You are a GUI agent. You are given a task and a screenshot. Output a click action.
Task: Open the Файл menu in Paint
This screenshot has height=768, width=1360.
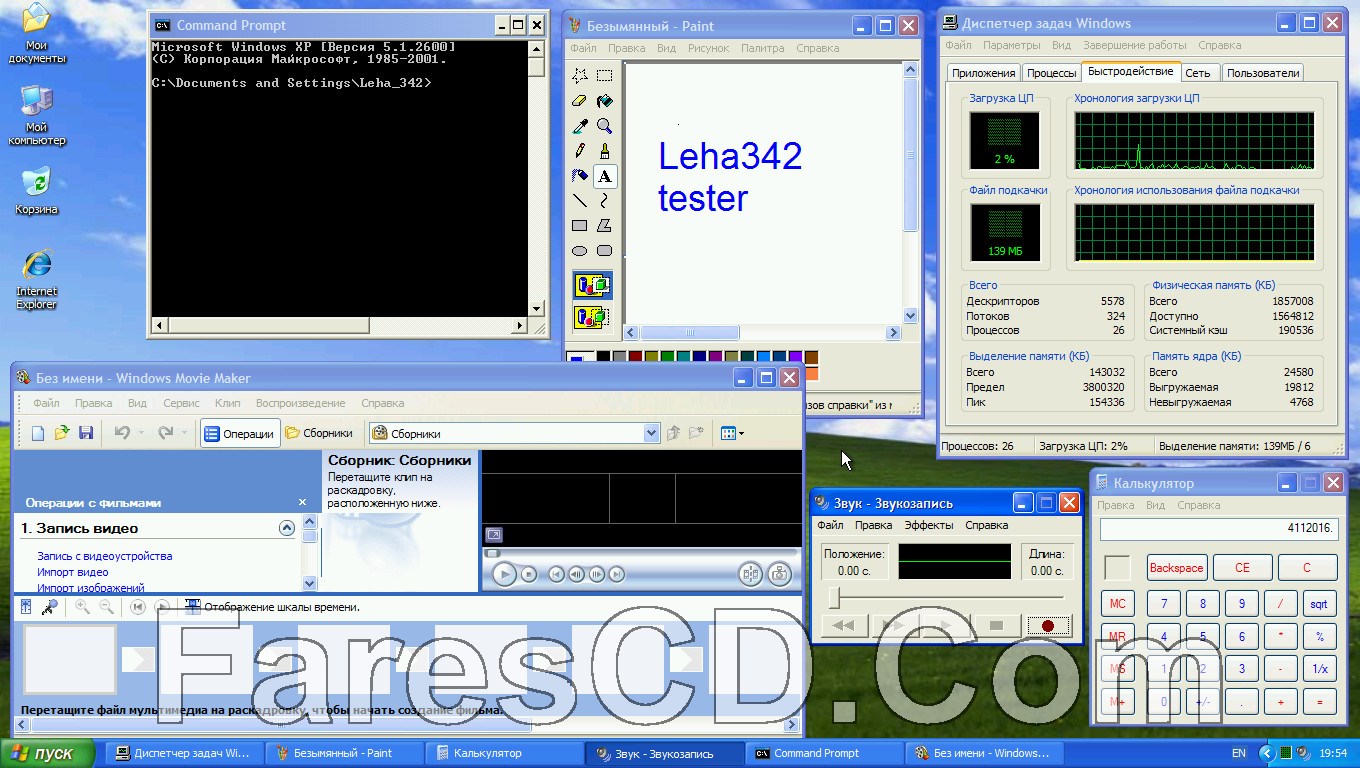pyautogui.click(x=583, y=48)
